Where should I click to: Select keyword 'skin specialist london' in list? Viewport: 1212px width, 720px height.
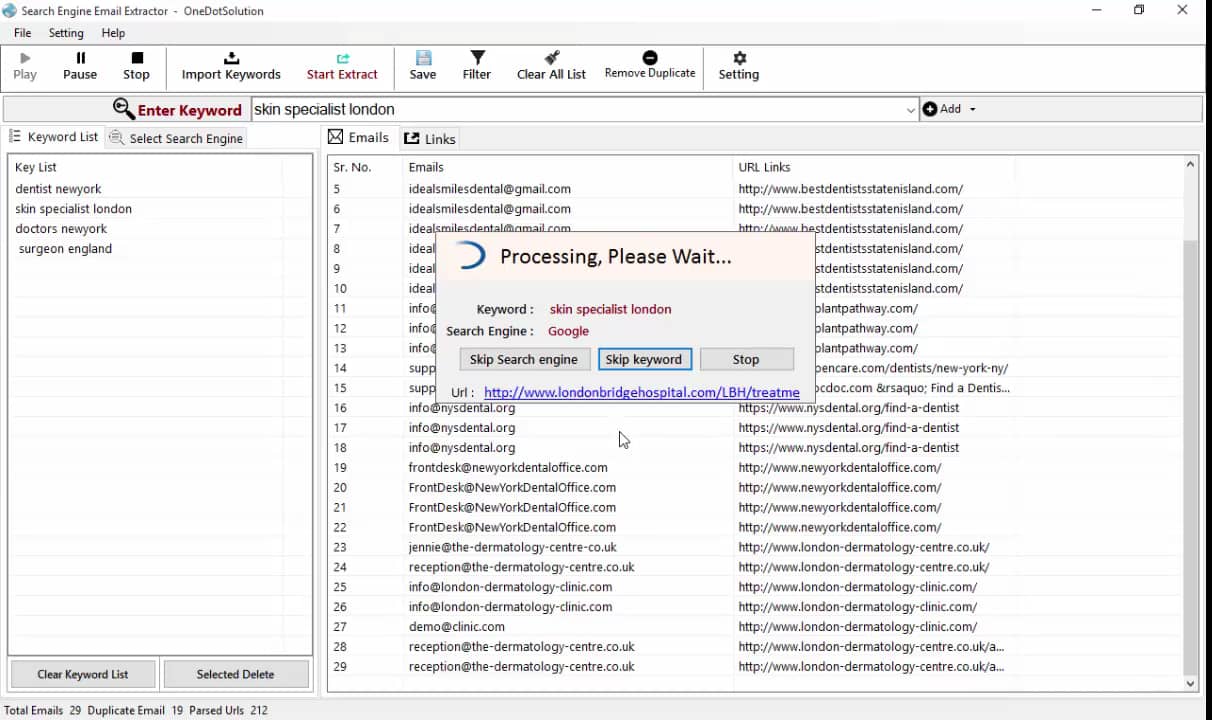pyautogui.click(x=73, y=208)
